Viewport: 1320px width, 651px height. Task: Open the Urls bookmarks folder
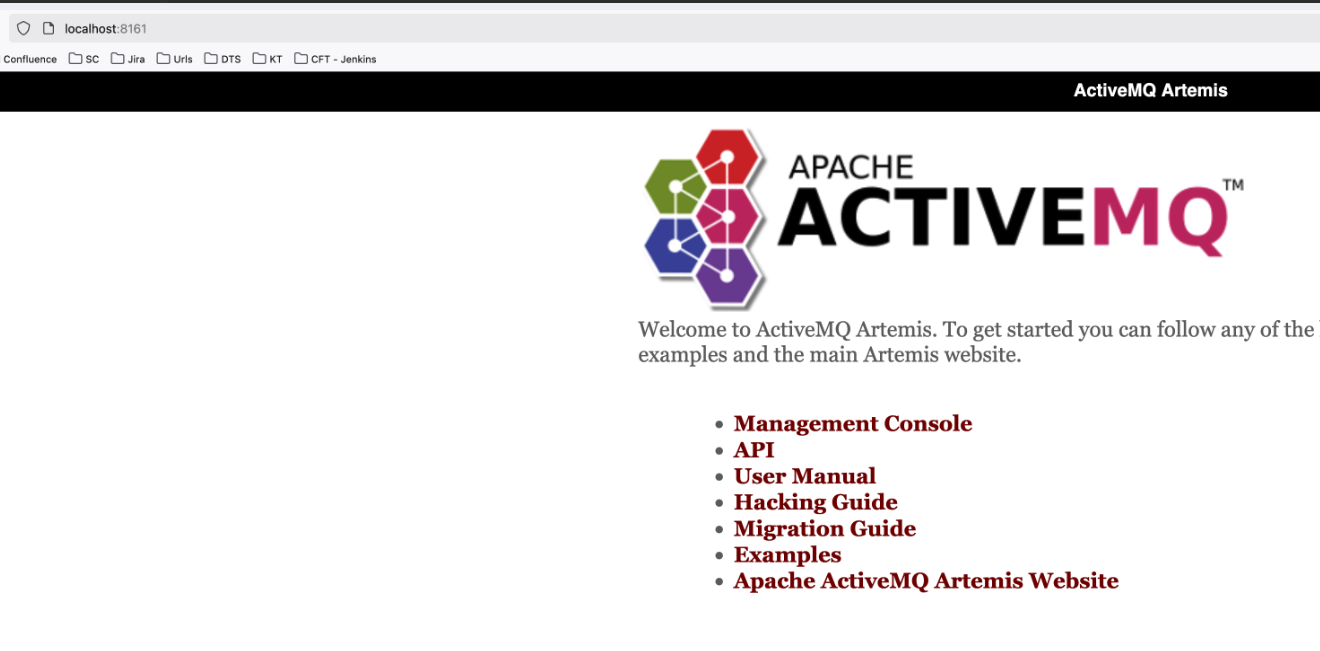point(174,59)
